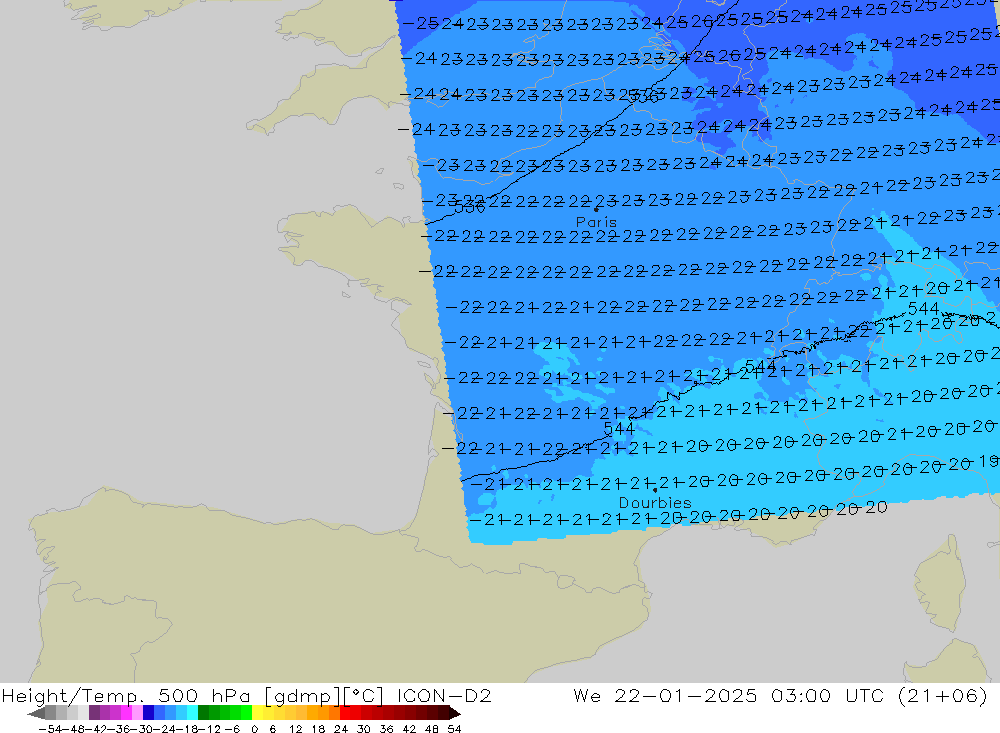
Task: Pick the dark red right arrow of the legend
Action: tap(455, 713)
